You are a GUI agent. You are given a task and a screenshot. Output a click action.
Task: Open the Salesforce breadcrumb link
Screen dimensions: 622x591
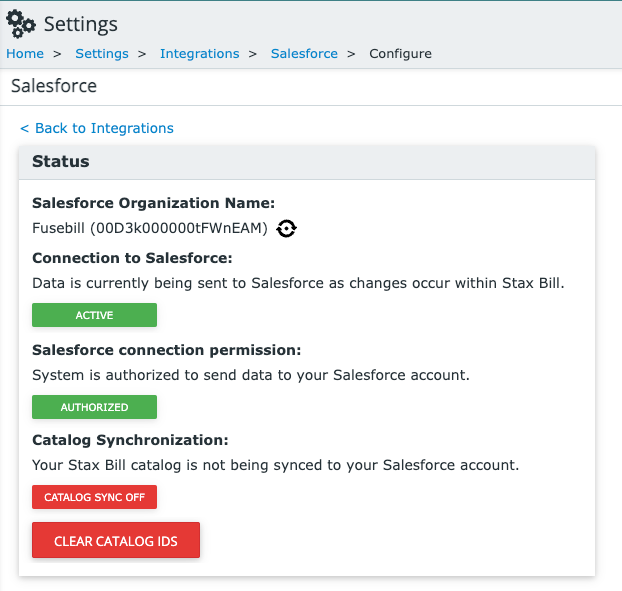click(x=304, y=54)
